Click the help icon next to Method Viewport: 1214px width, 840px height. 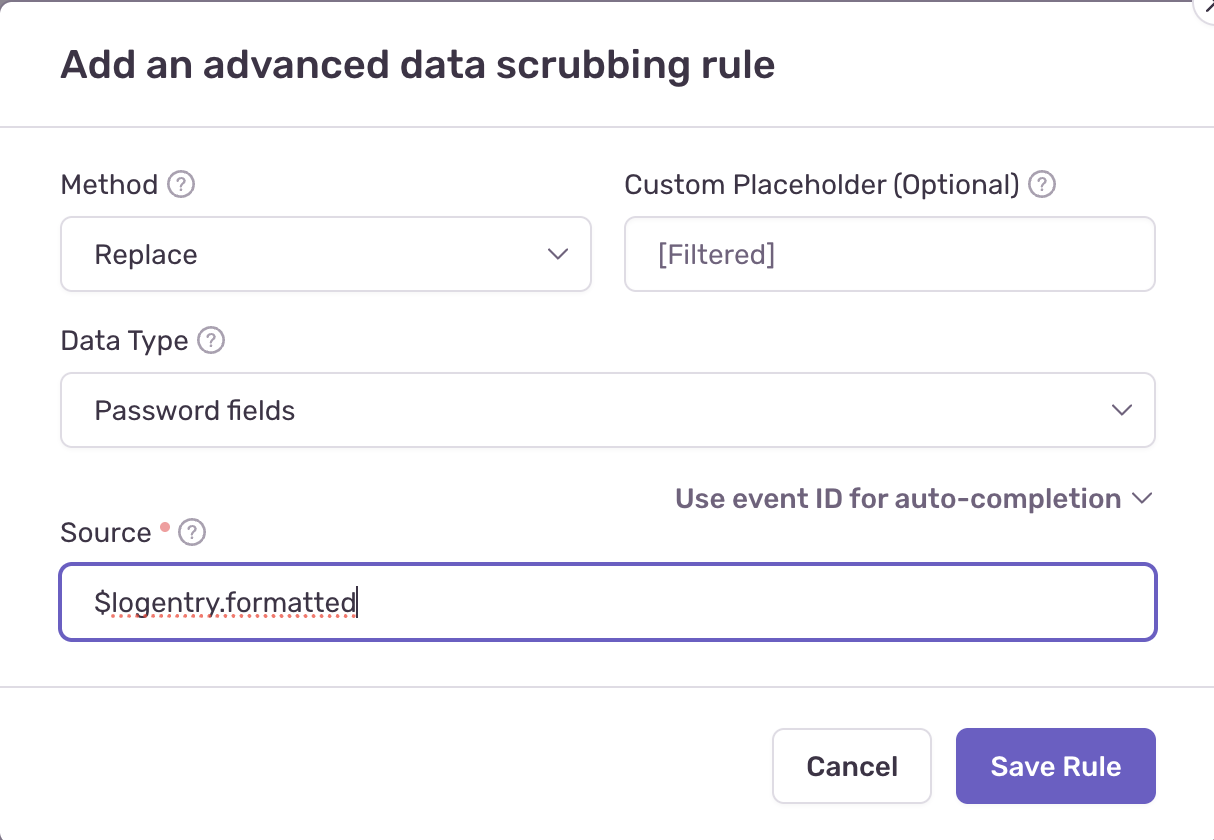click(181, 185)
